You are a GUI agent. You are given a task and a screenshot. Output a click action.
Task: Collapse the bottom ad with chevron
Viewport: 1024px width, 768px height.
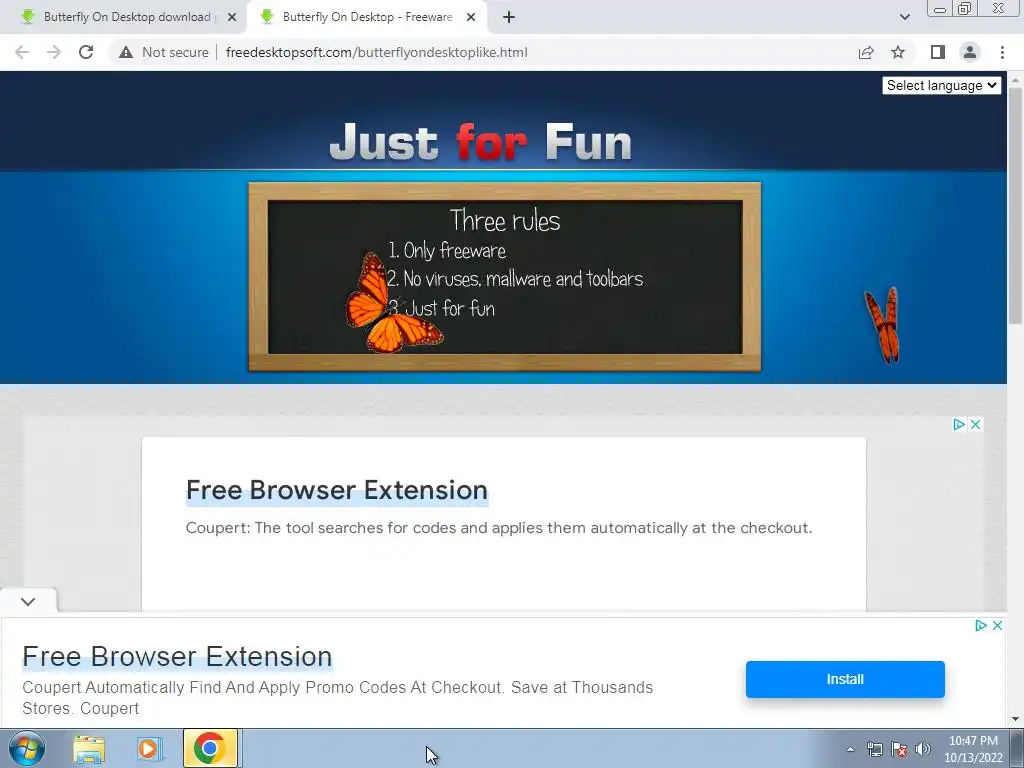coord(28,601)
